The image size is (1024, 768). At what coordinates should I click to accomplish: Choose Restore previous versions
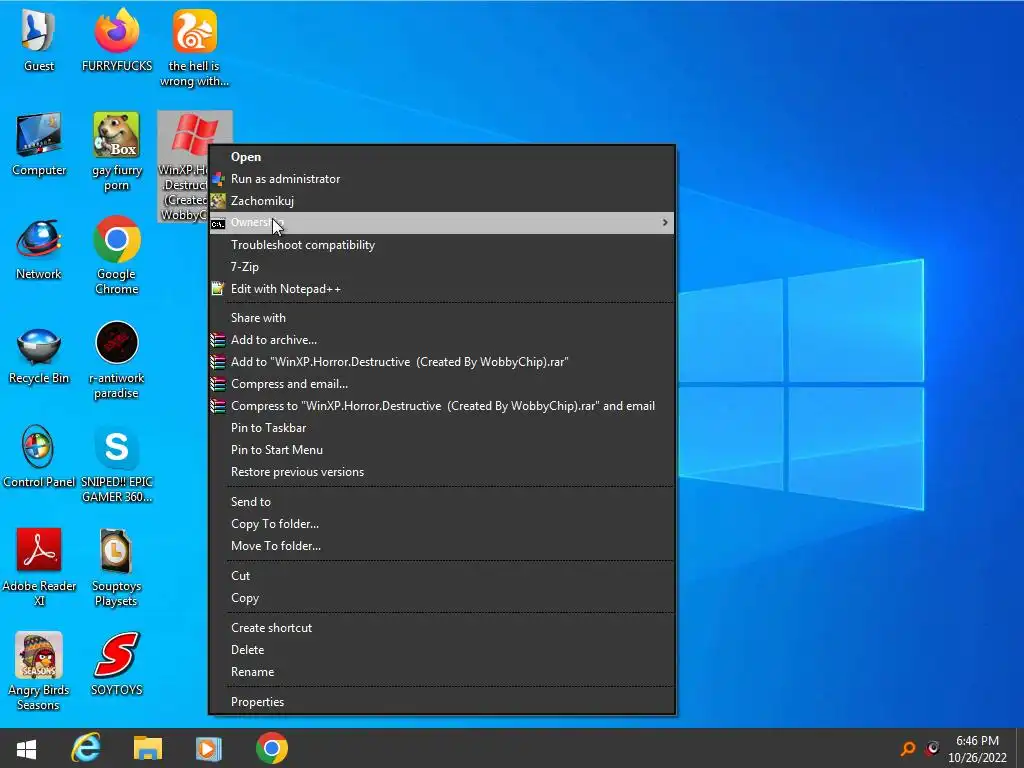[442, 472]
